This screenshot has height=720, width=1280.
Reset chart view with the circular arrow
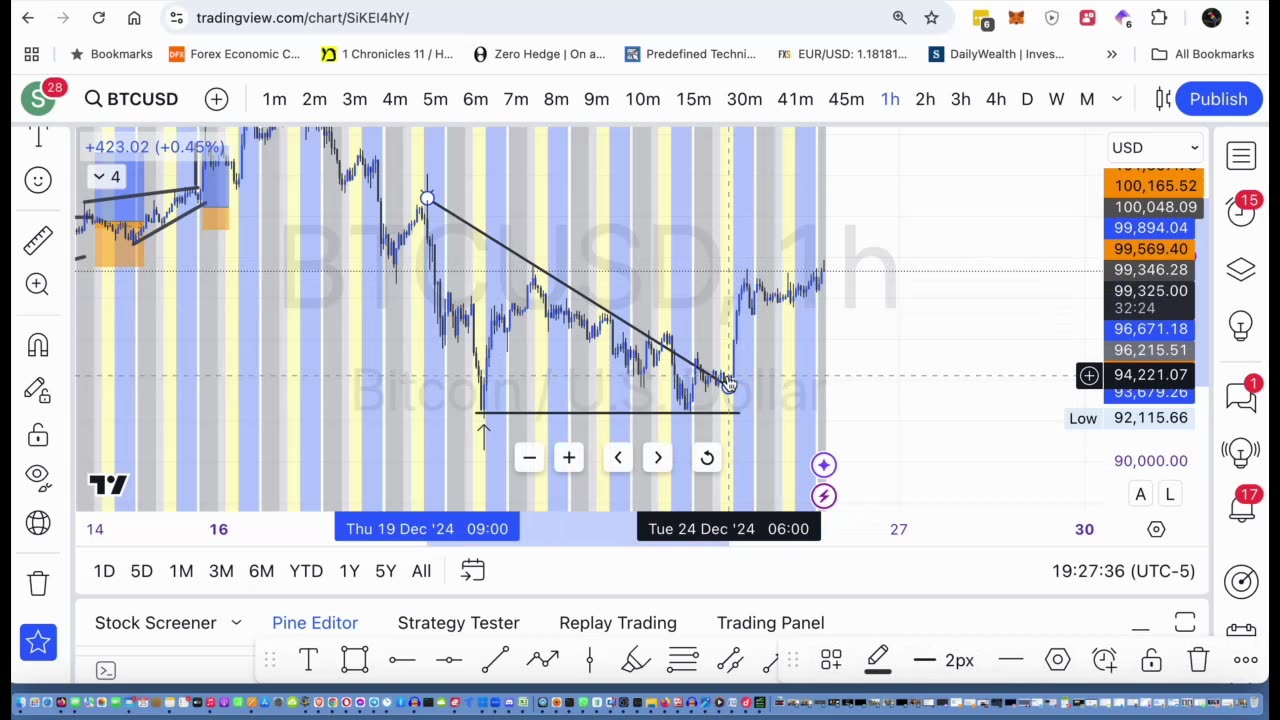pos(707,457)
